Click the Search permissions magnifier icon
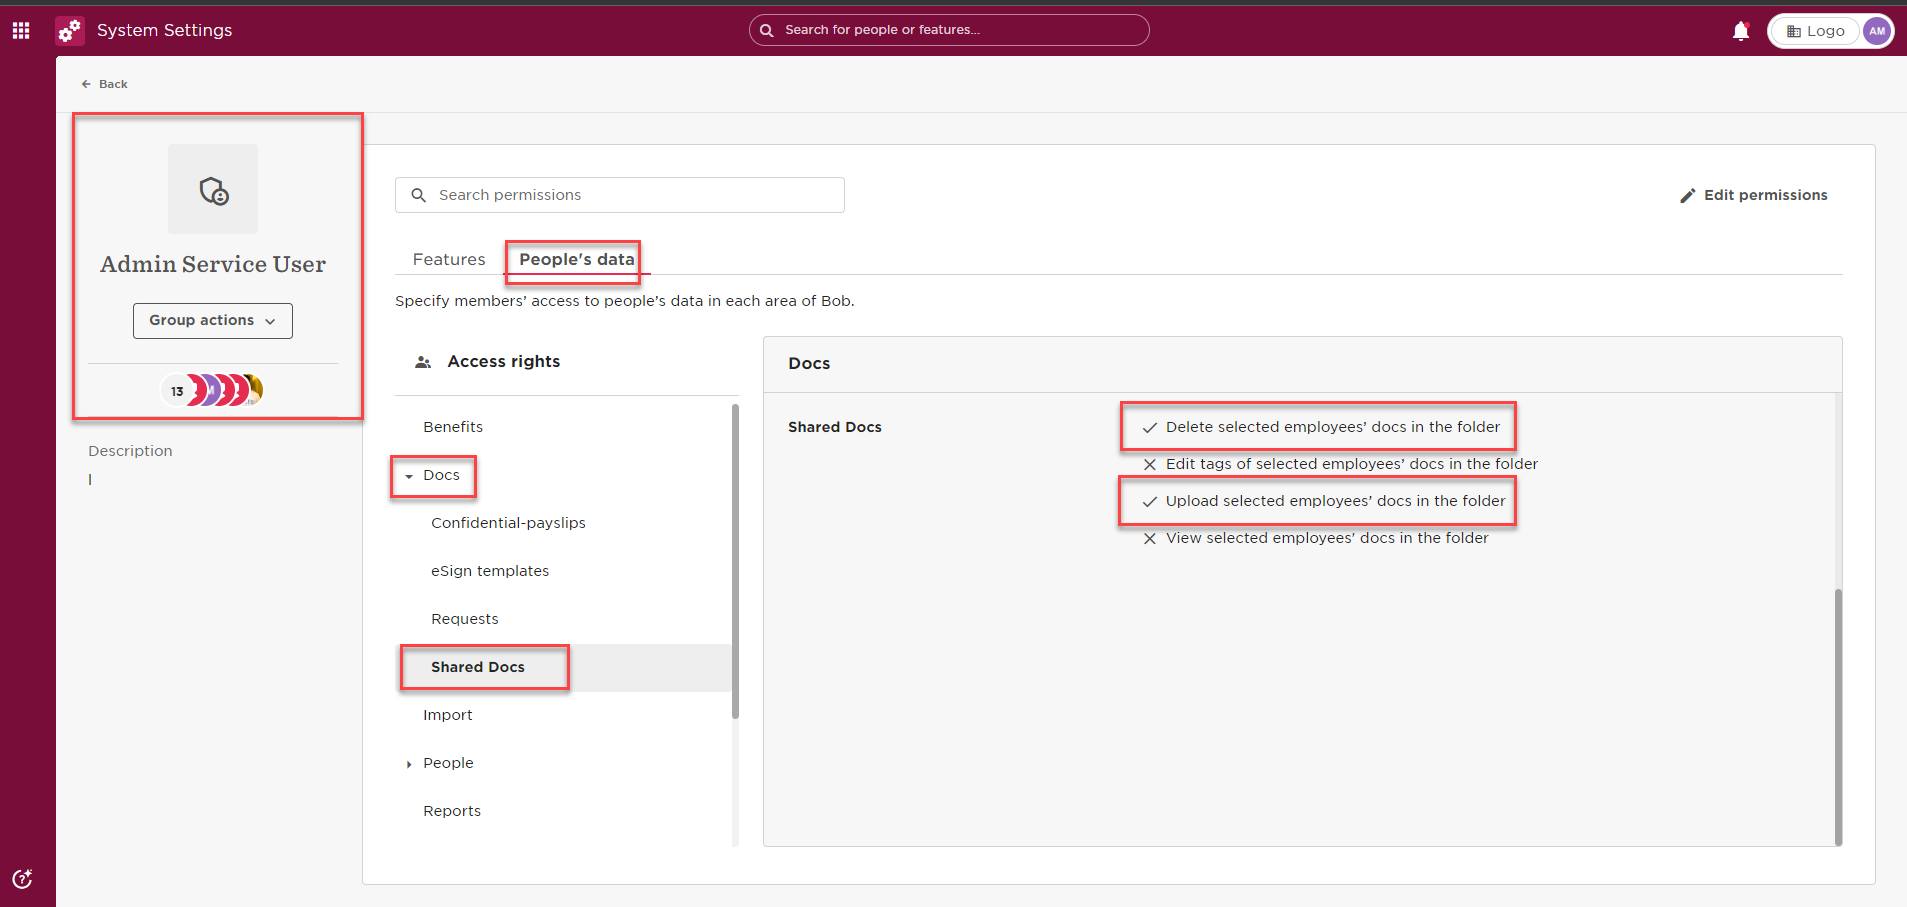 (x=419, y=195)
